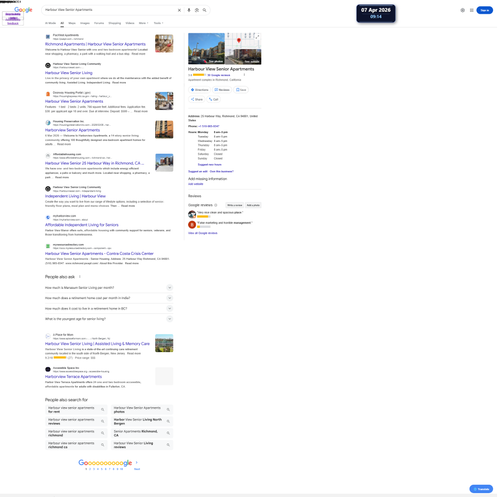Click search icon on 'apartments for rent' suggestion

click(x=103, y=410)
